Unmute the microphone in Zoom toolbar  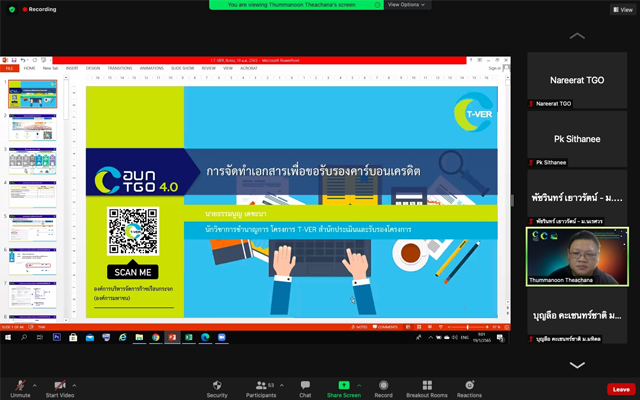(x=20, y=389)
